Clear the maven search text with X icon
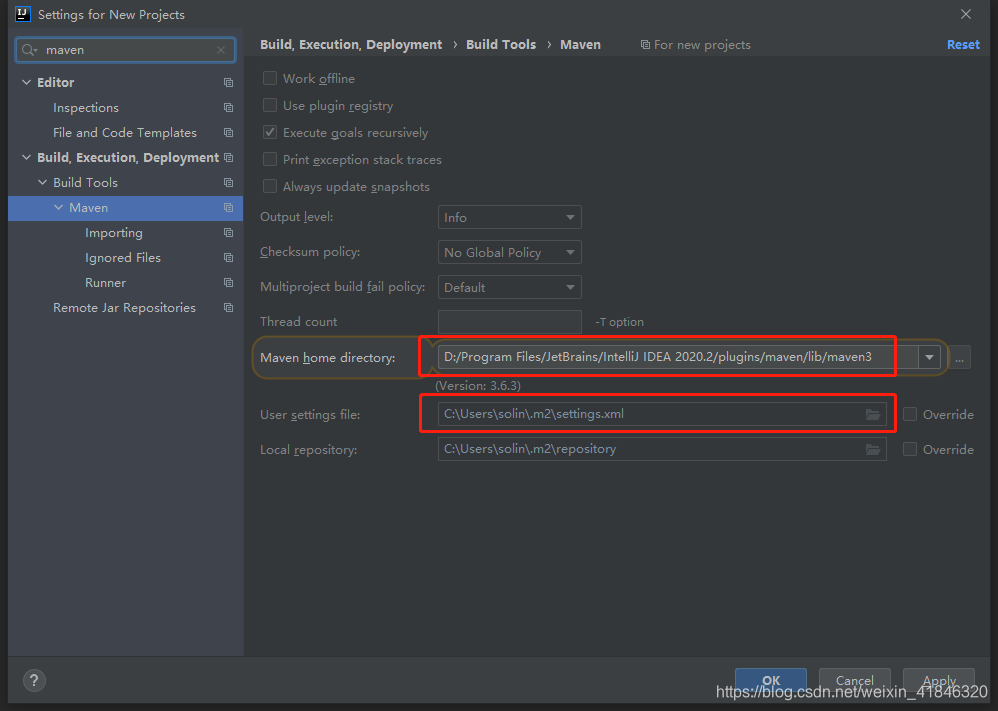Screen dimensions: 998x711 [221, 50]
